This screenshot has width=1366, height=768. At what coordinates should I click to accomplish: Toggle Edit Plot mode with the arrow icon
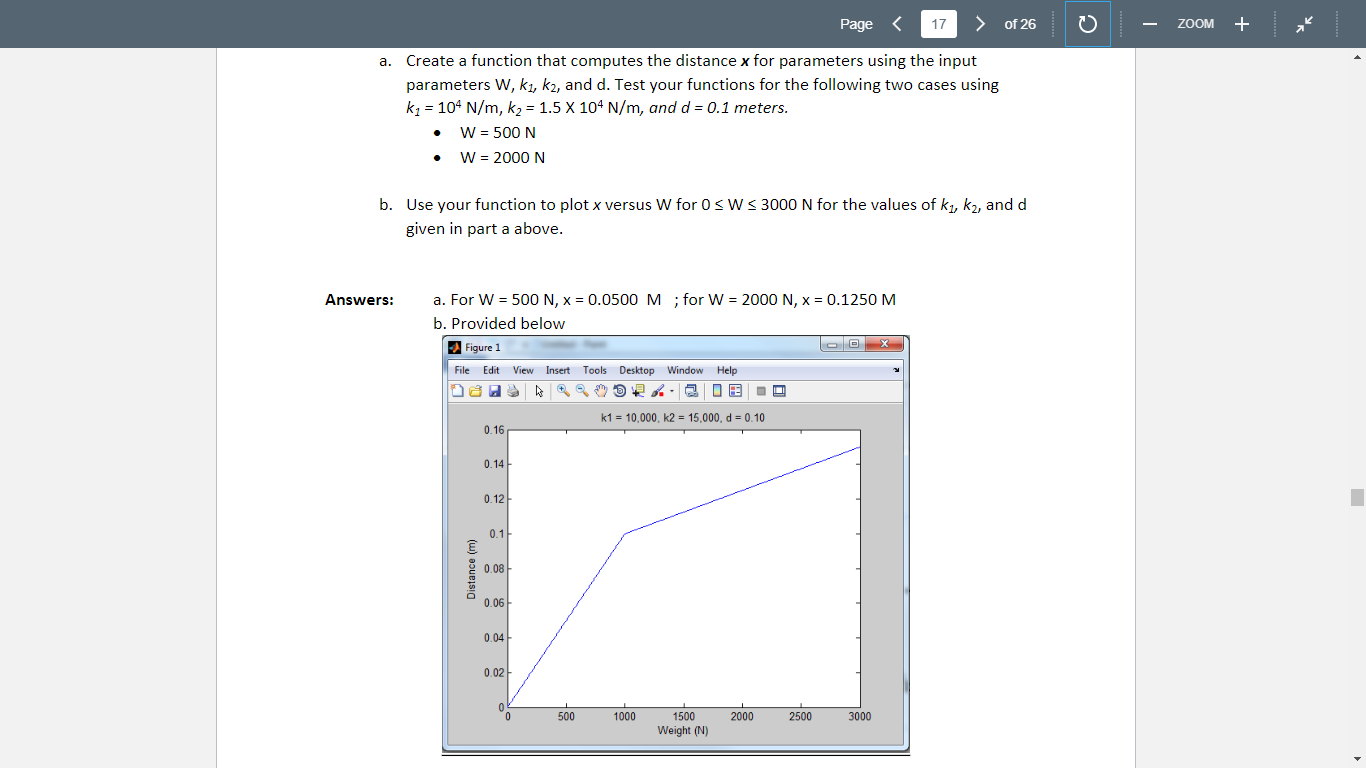(x=540, y=390)
